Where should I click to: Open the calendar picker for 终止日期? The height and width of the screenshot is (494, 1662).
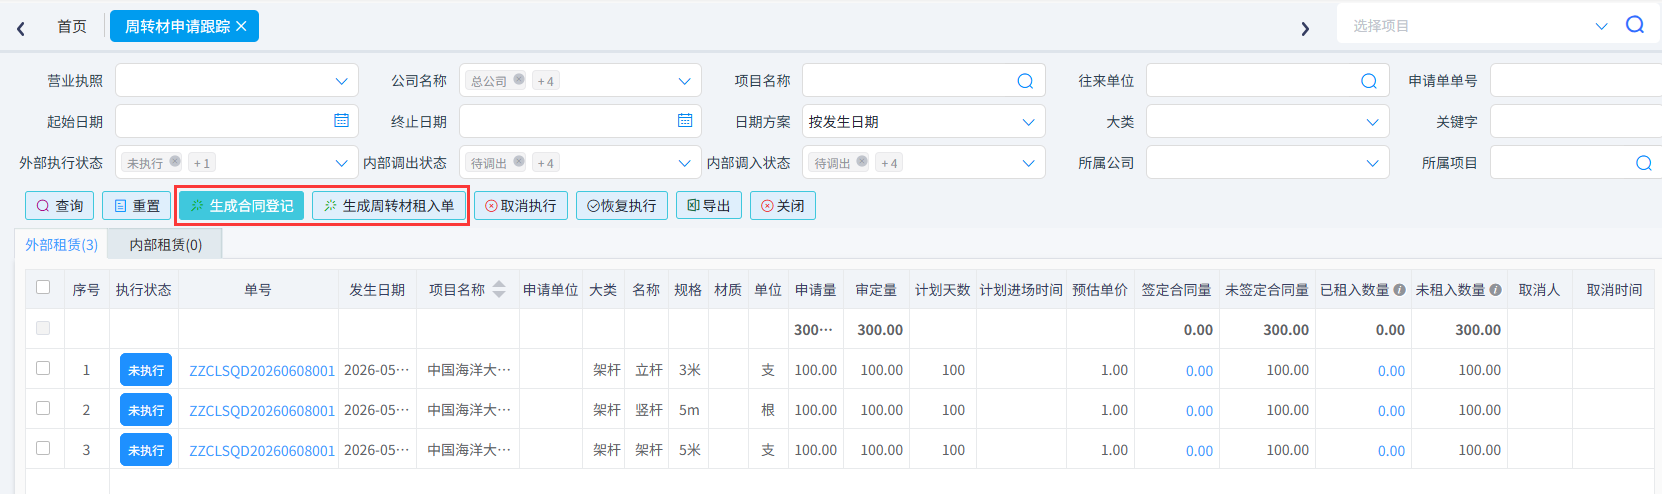coord(685,120)
